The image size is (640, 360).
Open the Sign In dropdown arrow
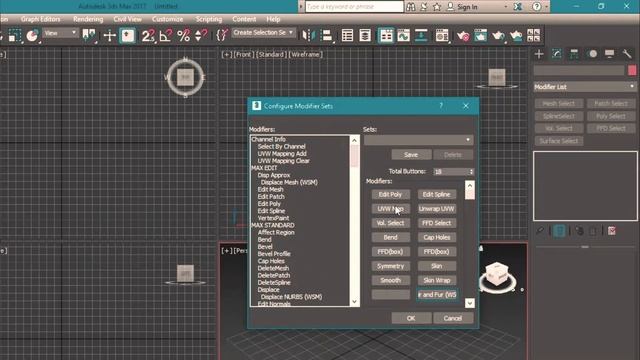[x=506, y=7]
